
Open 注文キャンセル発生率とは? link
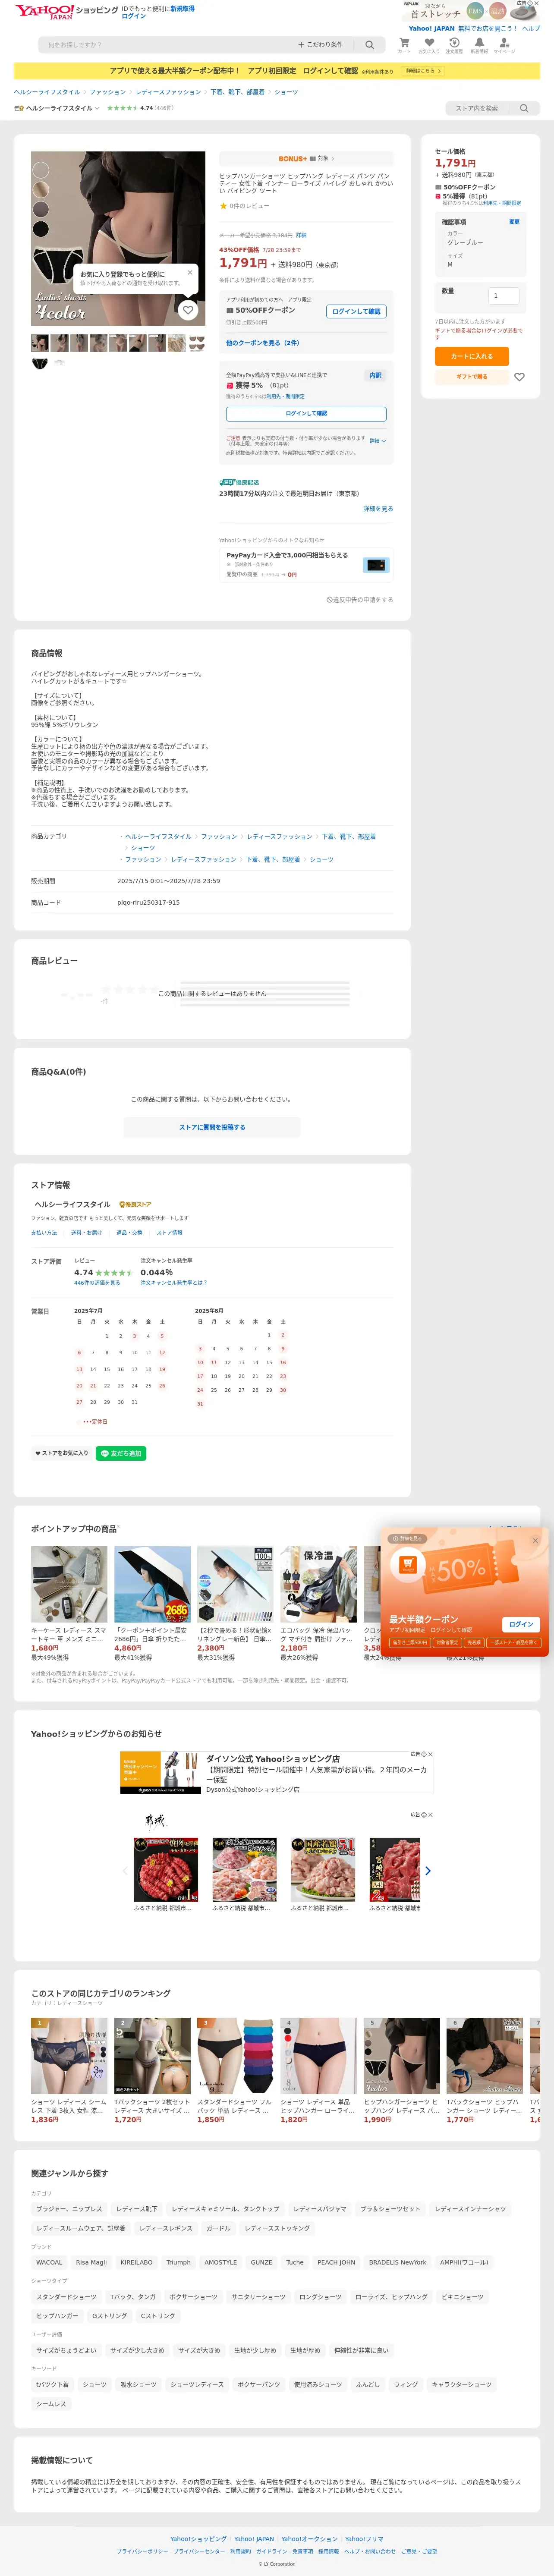point(174,1282)
